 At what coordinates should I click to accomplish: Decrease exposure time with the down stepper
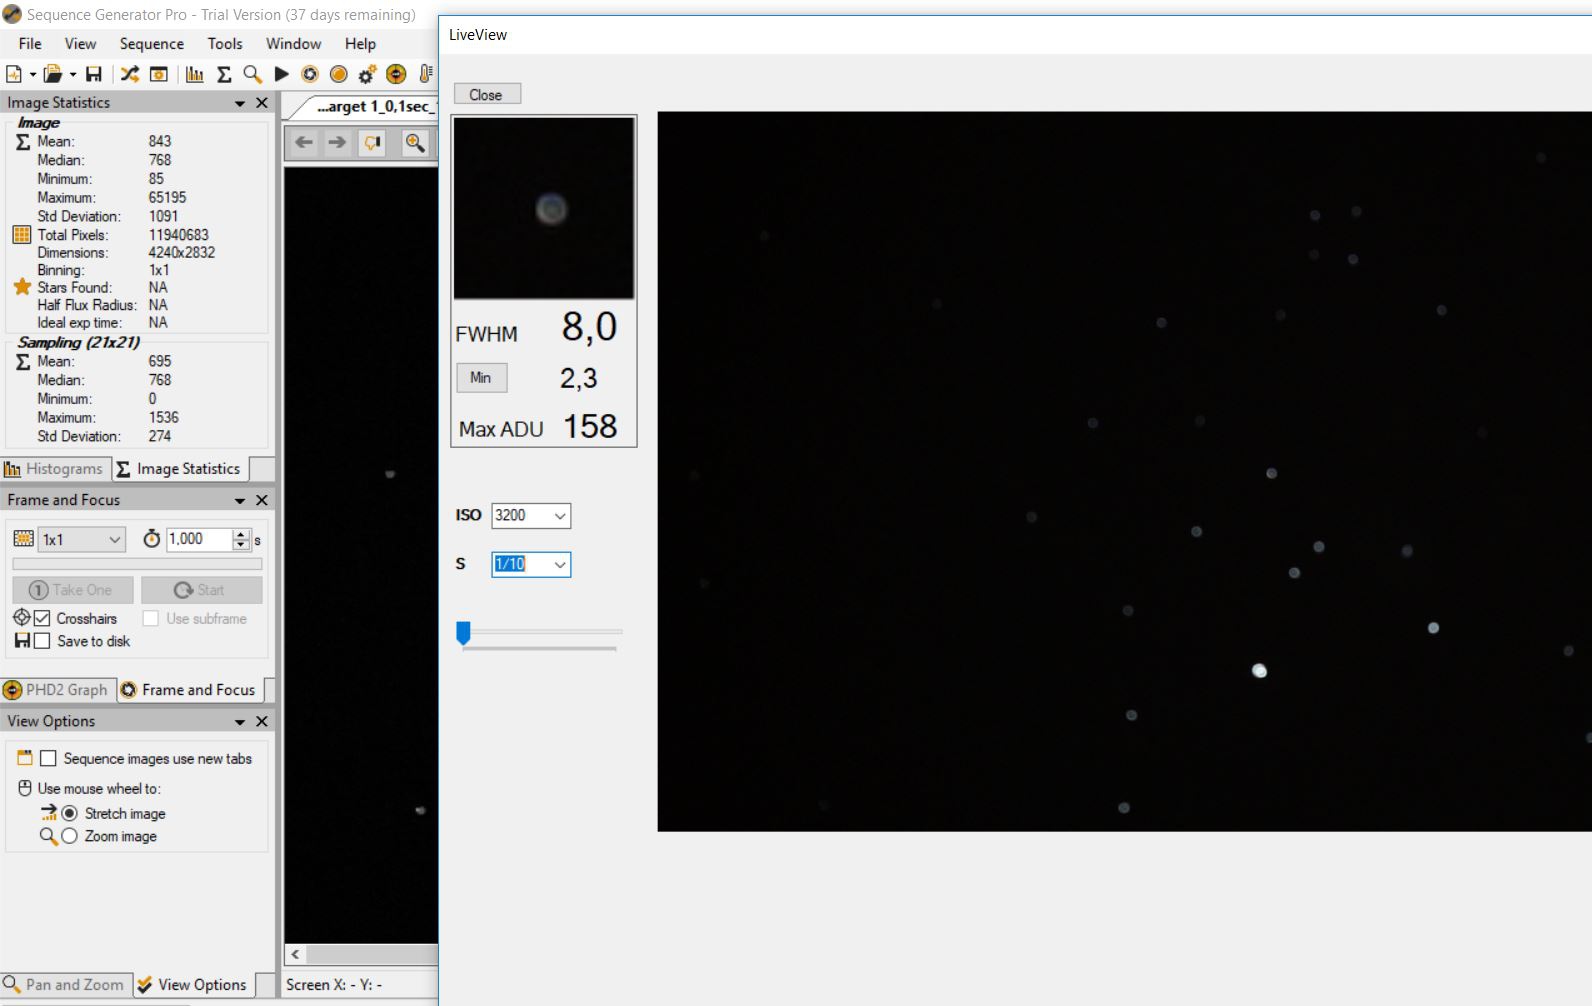pyautogui.click(x=241, y=545)
